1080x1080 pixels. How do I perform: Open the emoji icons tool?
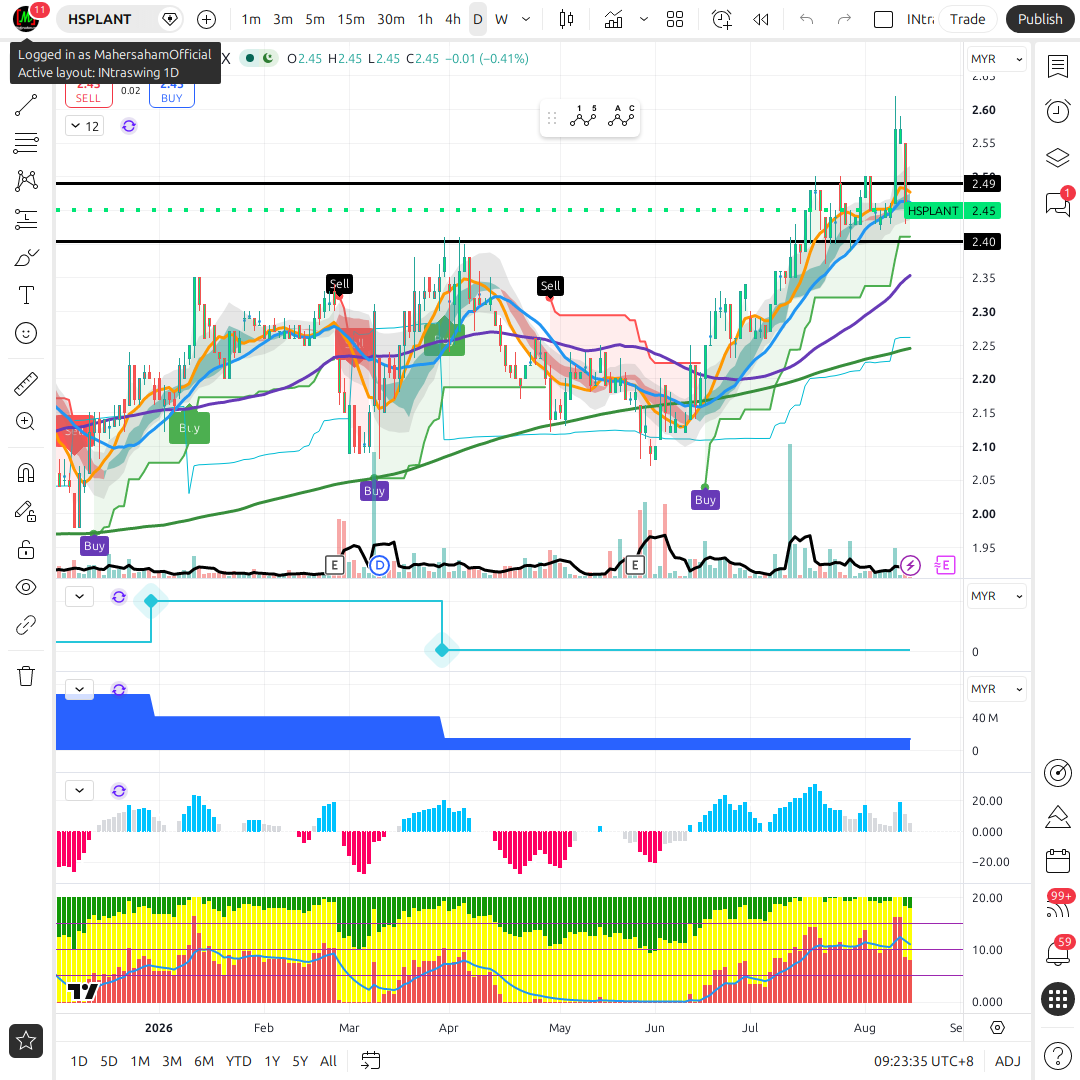point(26,333)
